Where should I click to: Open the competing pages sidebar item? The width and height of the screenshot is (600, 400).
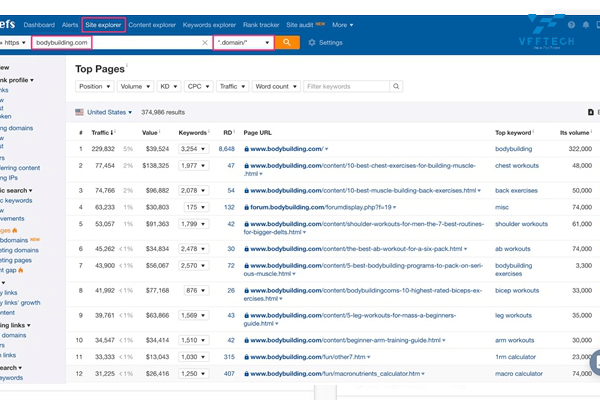[16, 260]
